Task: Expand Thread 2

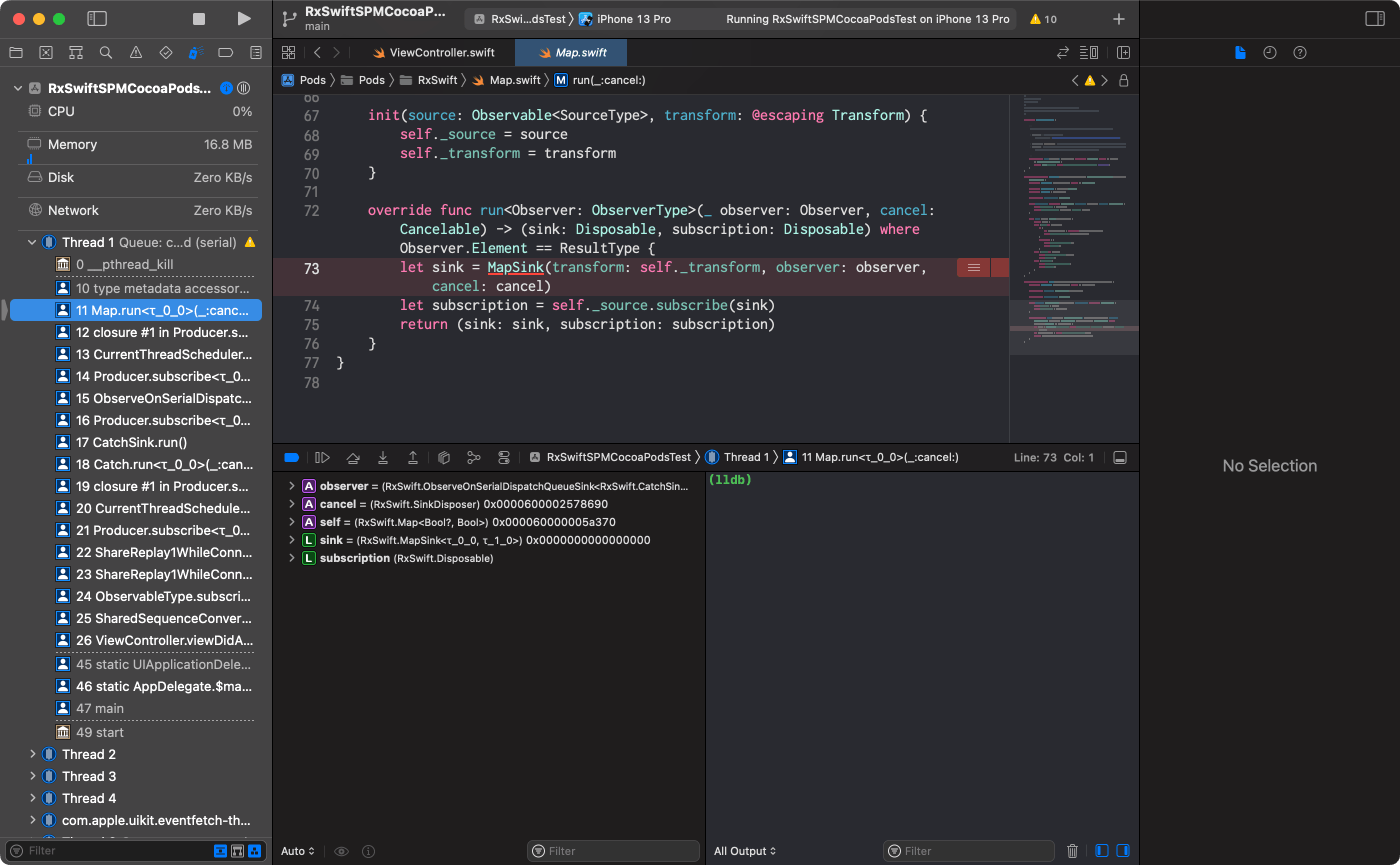Action: 32,754
